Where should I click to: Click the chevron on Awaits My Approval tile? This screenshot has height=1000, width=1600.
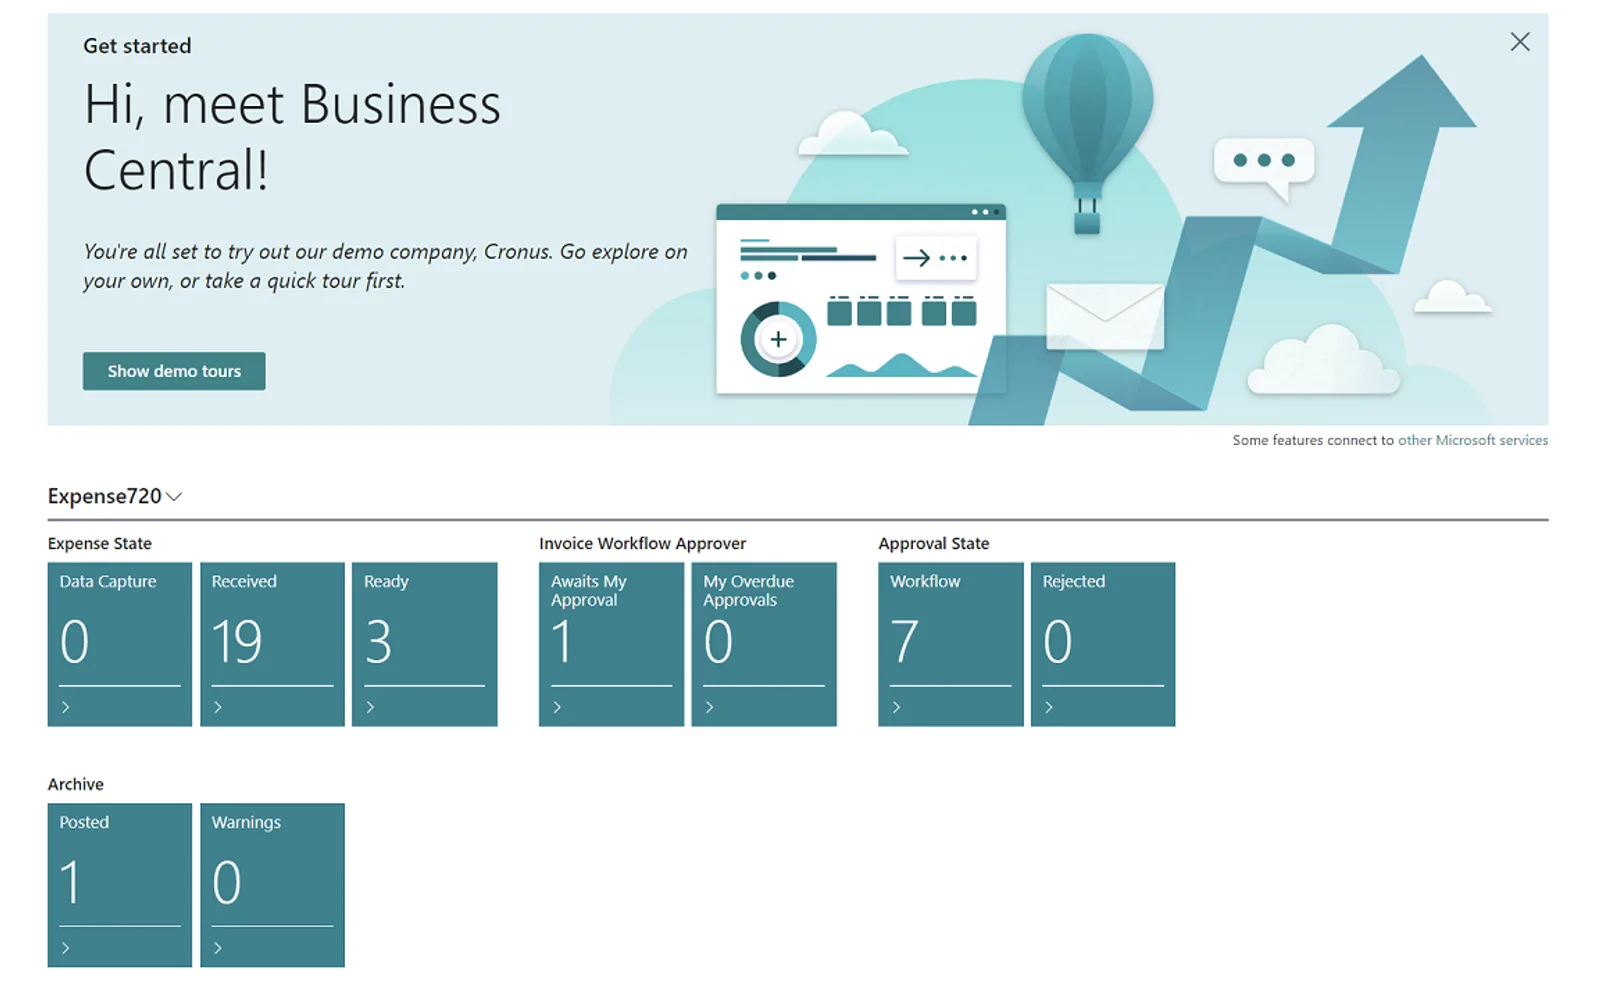(557, 707)
